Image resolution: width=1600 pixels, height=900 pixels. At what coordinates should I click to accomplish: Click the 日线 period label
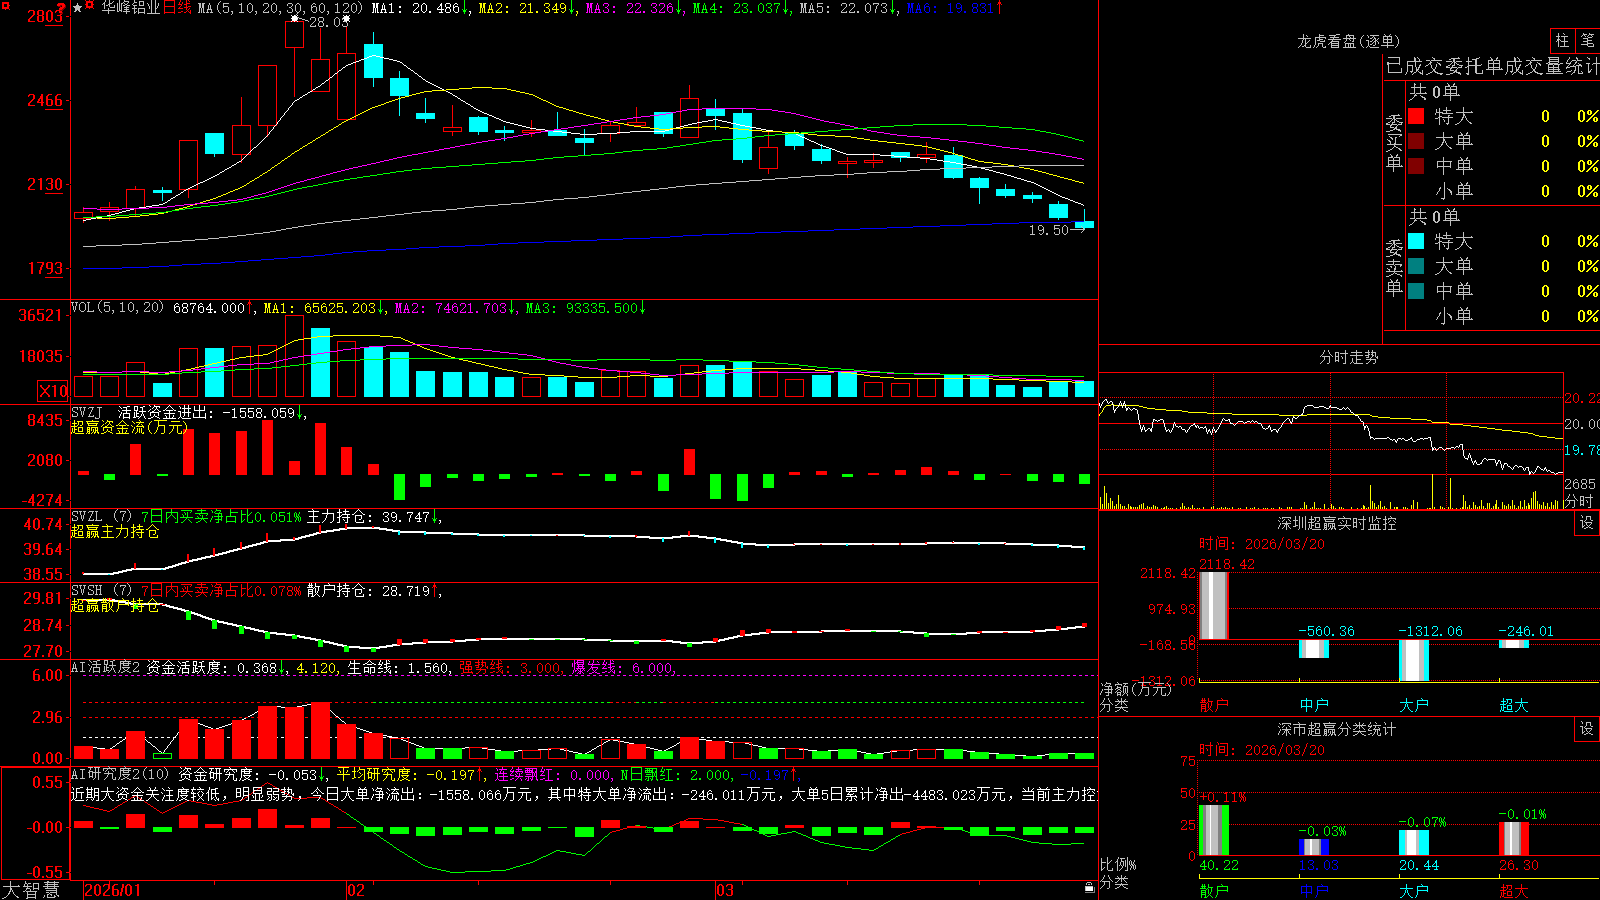tap(177, 8)
